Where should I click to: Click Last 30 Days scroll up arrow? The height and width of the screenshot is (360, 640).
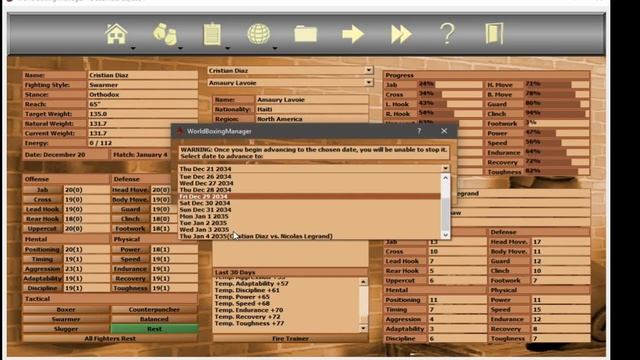pyautogui.click(x=363, y=282)
